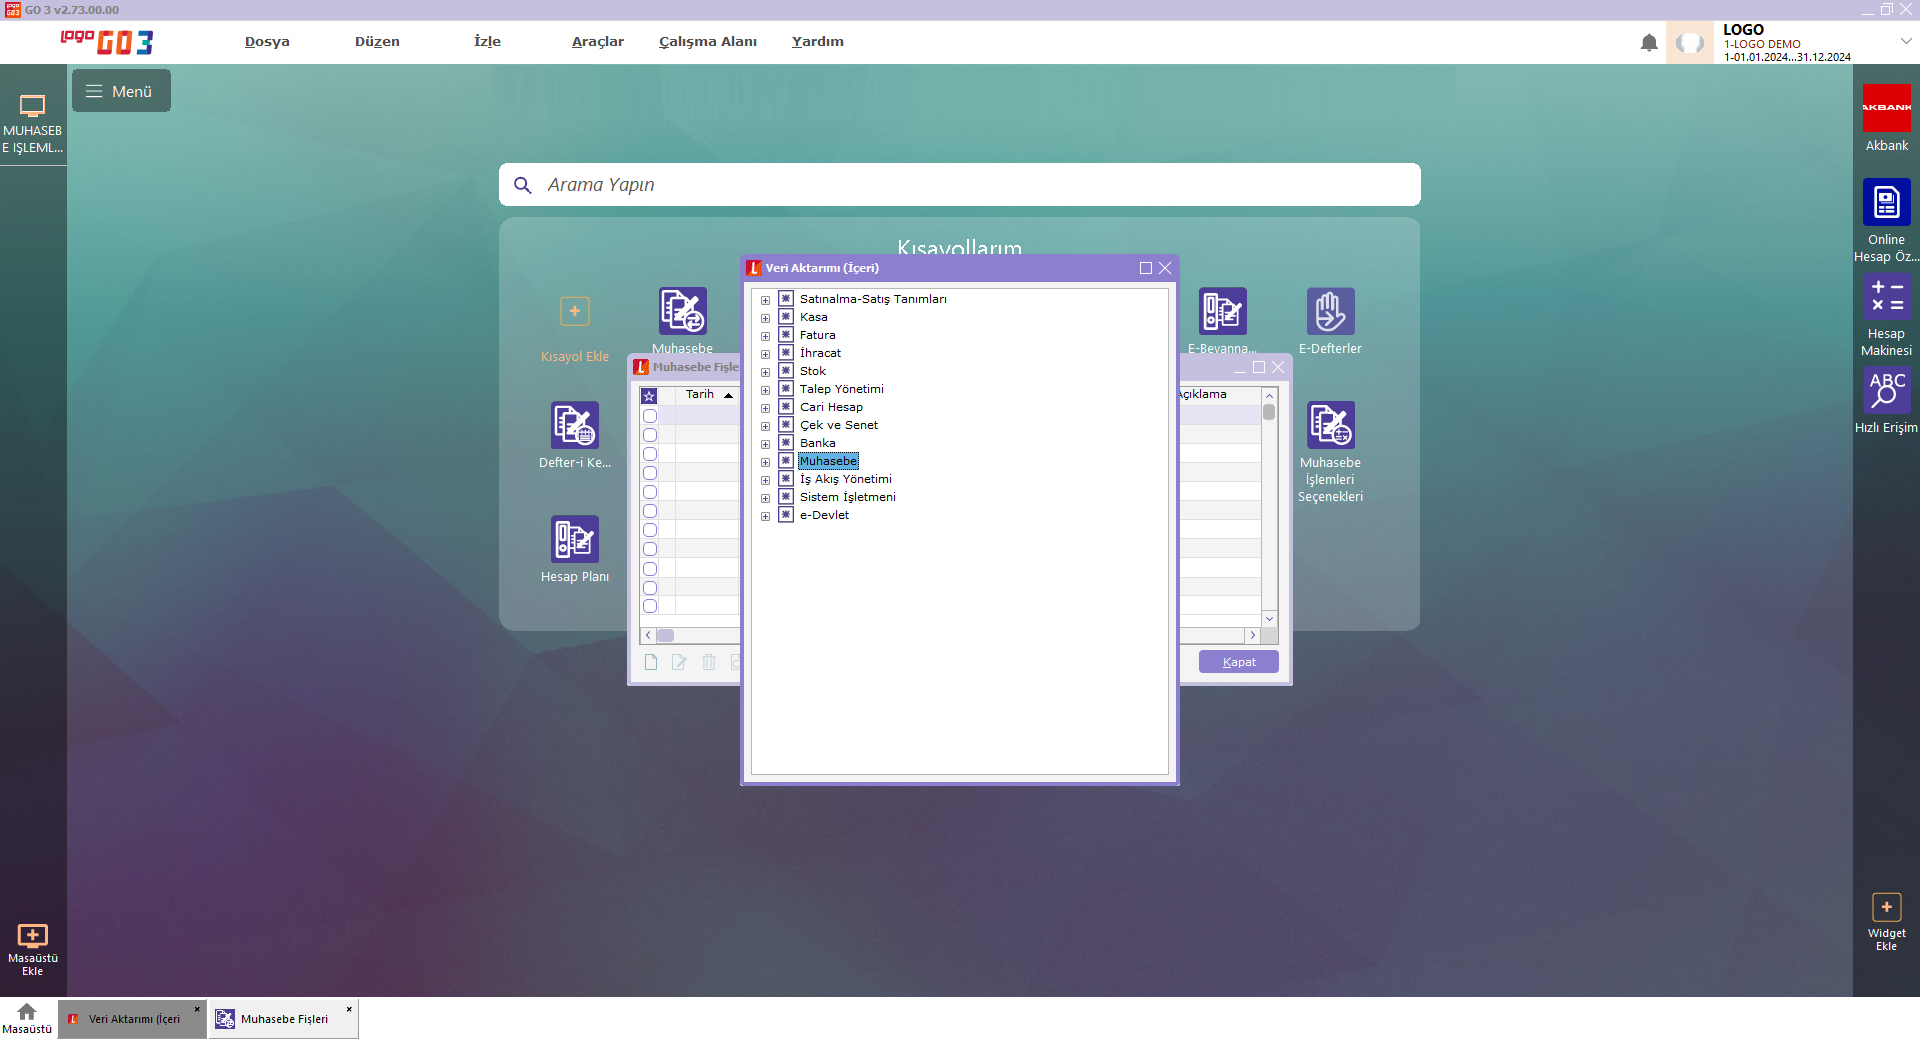Toggle the checkbox next to e-Devlet
This screenshot has width=1920, height=1040.
[786, 515]
